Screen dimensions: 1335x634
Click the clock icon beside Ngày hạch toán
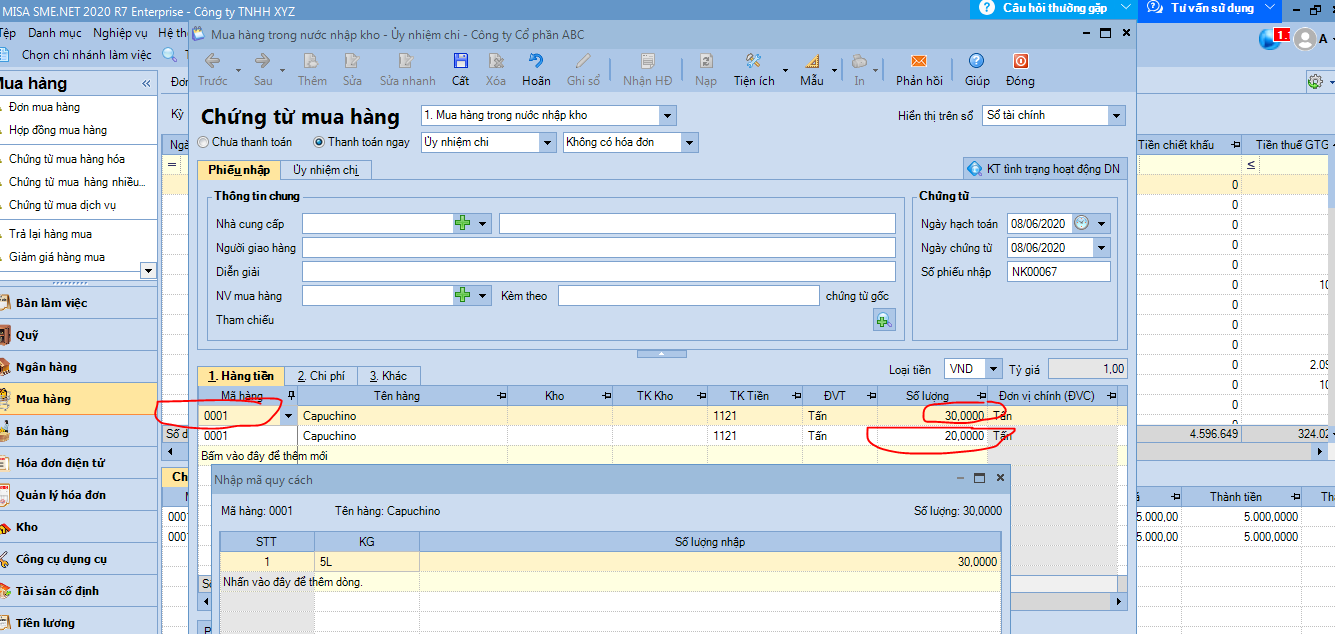click(1081, 223)
